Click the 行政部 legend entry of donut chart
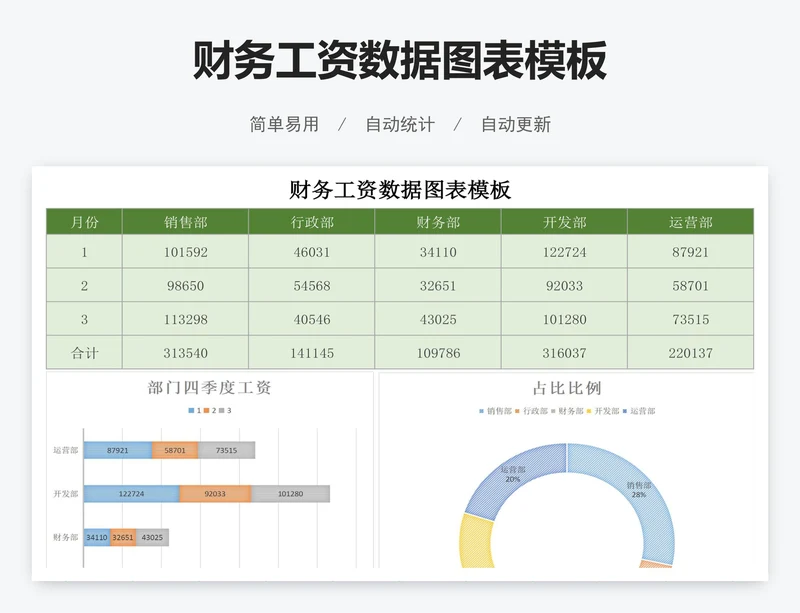Screen dimensions: 800x613 pyautogui.click(x=532, y=411)
